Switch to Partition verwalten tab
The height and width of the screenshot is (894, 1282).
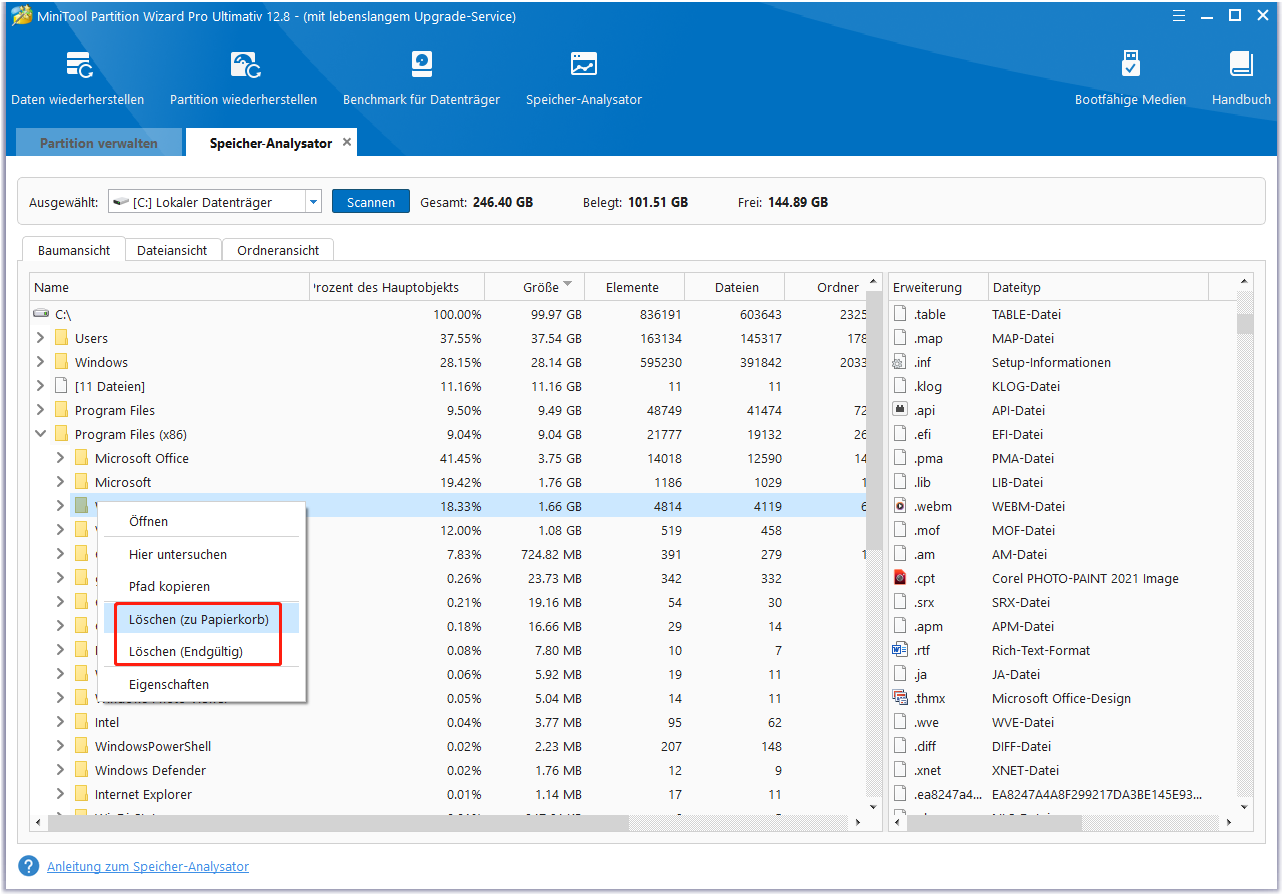pos(99,143)
